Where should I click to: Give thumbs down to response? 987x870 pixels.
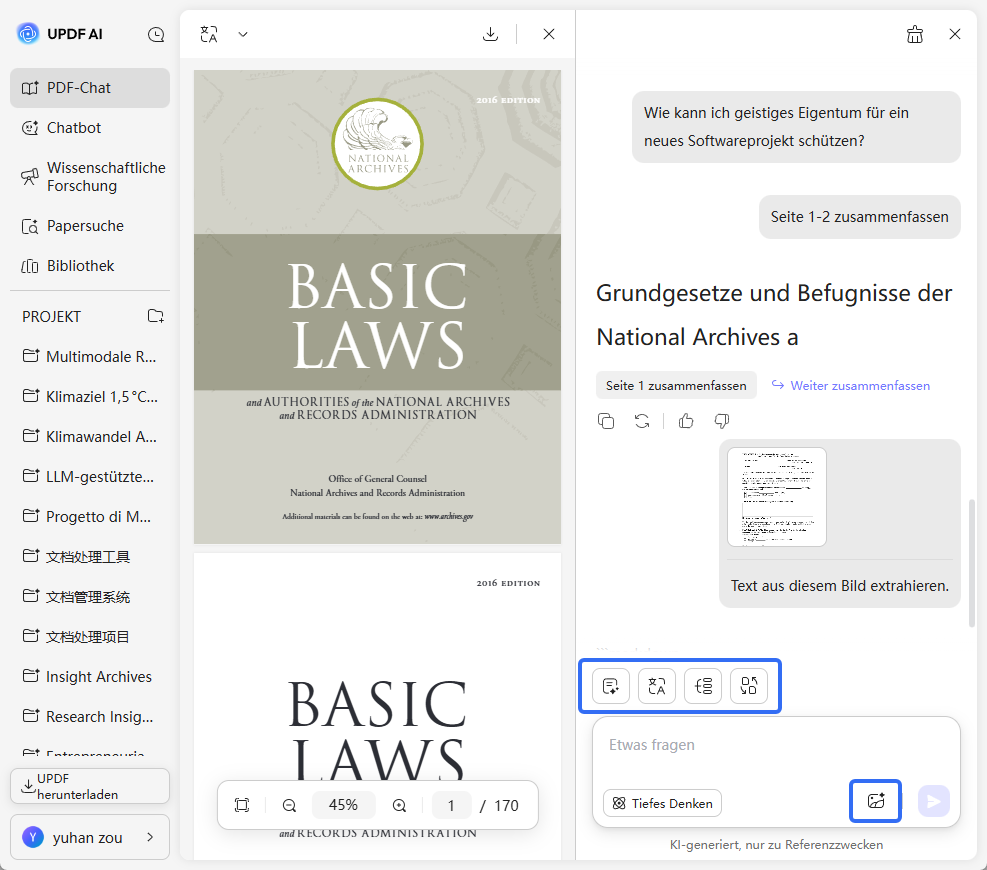(722, 421)
